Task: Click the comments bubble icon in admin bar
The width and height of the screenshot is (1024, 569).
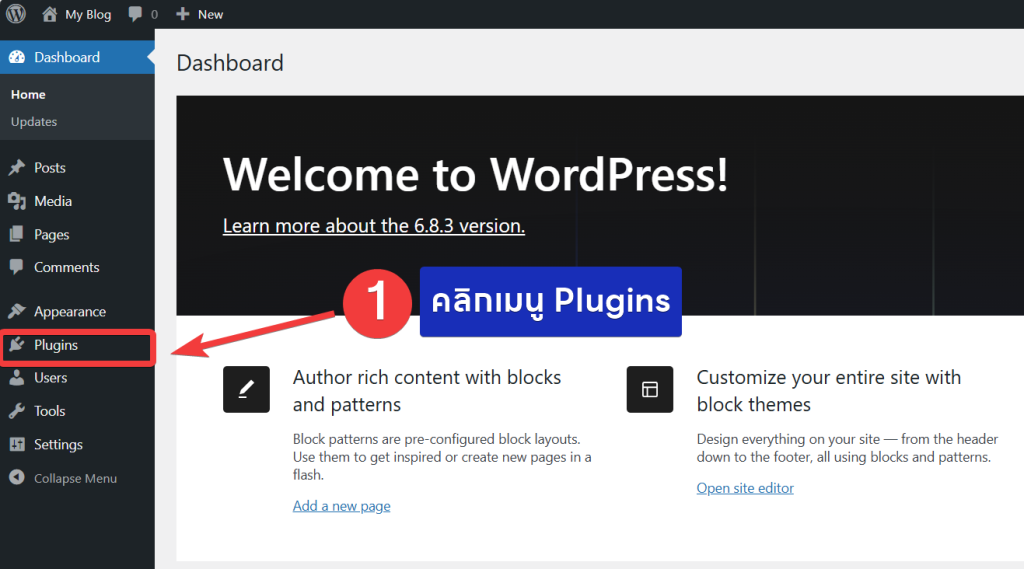Action: click(135, 14)
